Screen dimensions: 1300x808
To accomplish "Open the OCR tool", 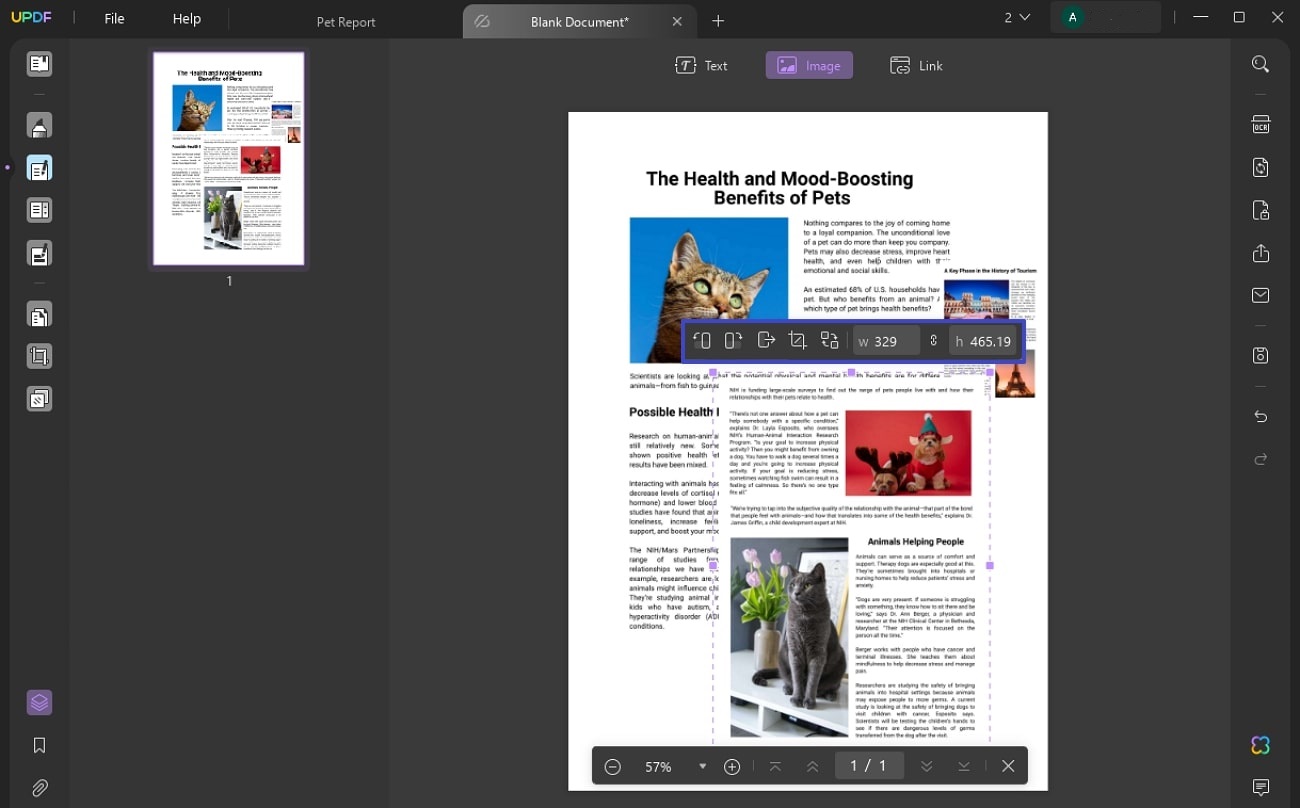I will click(1260, 124).
